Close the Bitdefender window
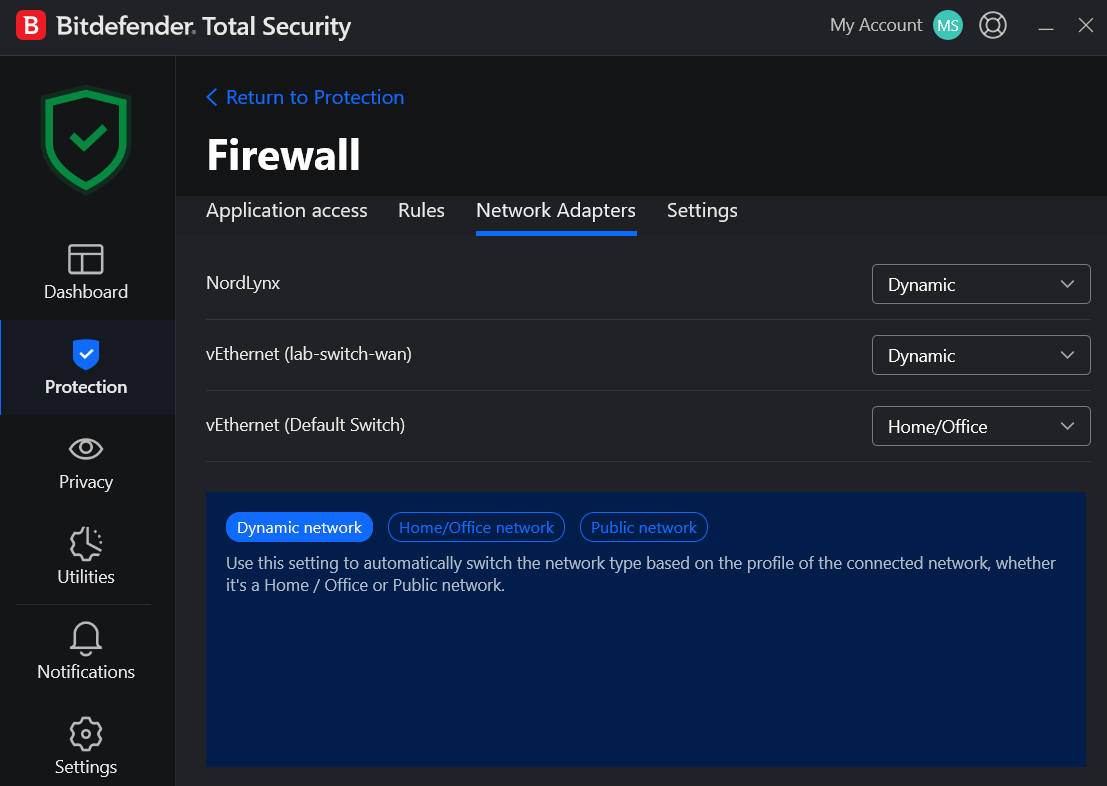Viewport: 1107px width, 786px height. [x=1086, y=25]
